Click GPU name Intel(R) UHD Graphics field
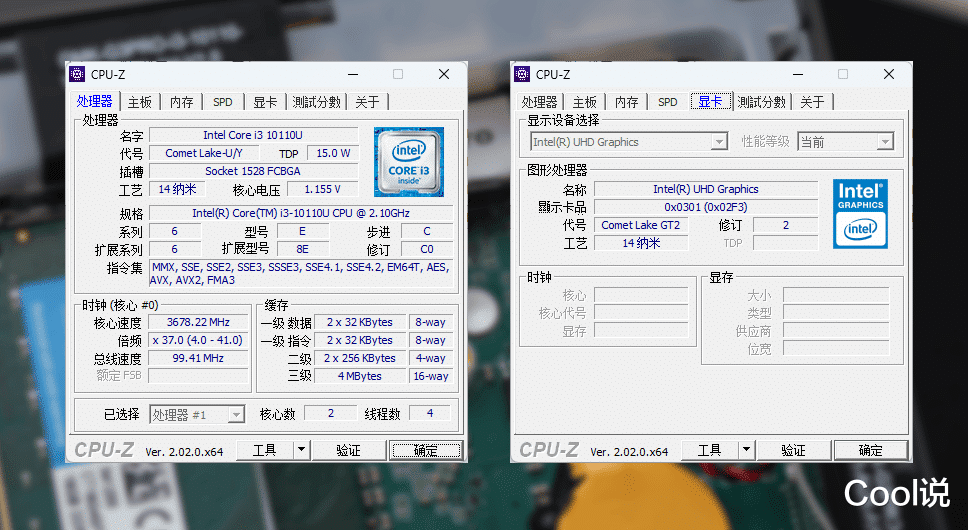This screenshot has height=530, width=968. 706,189
